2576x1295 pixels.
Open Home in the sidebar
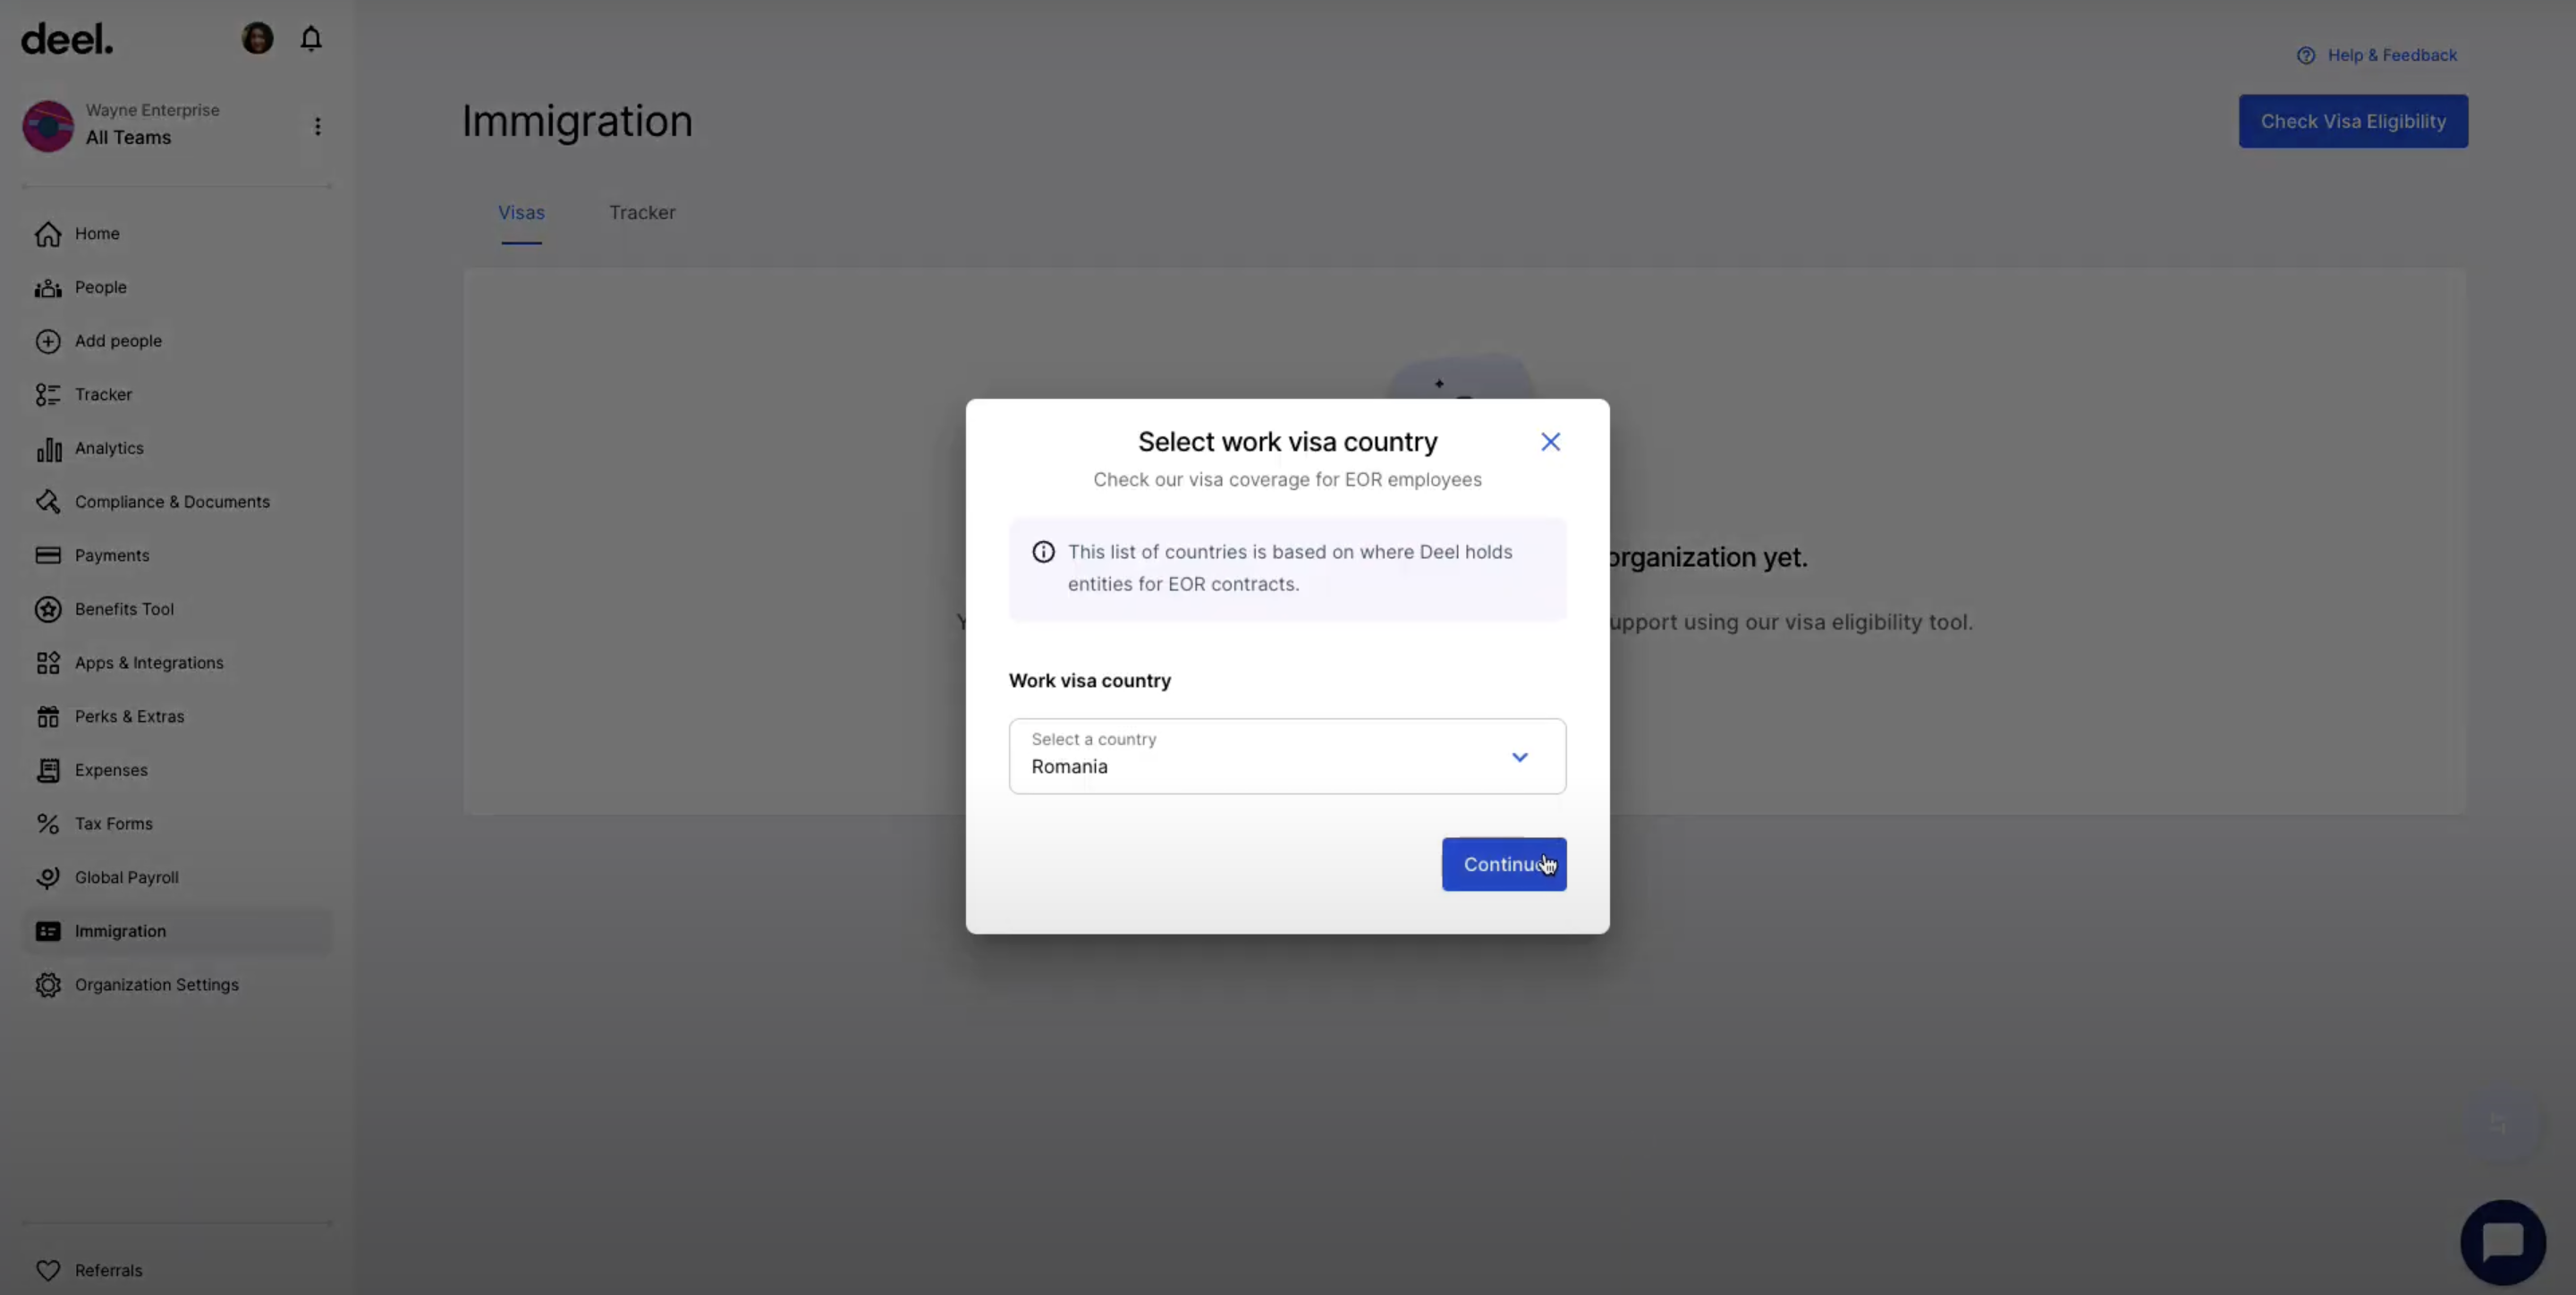[177, 233]
